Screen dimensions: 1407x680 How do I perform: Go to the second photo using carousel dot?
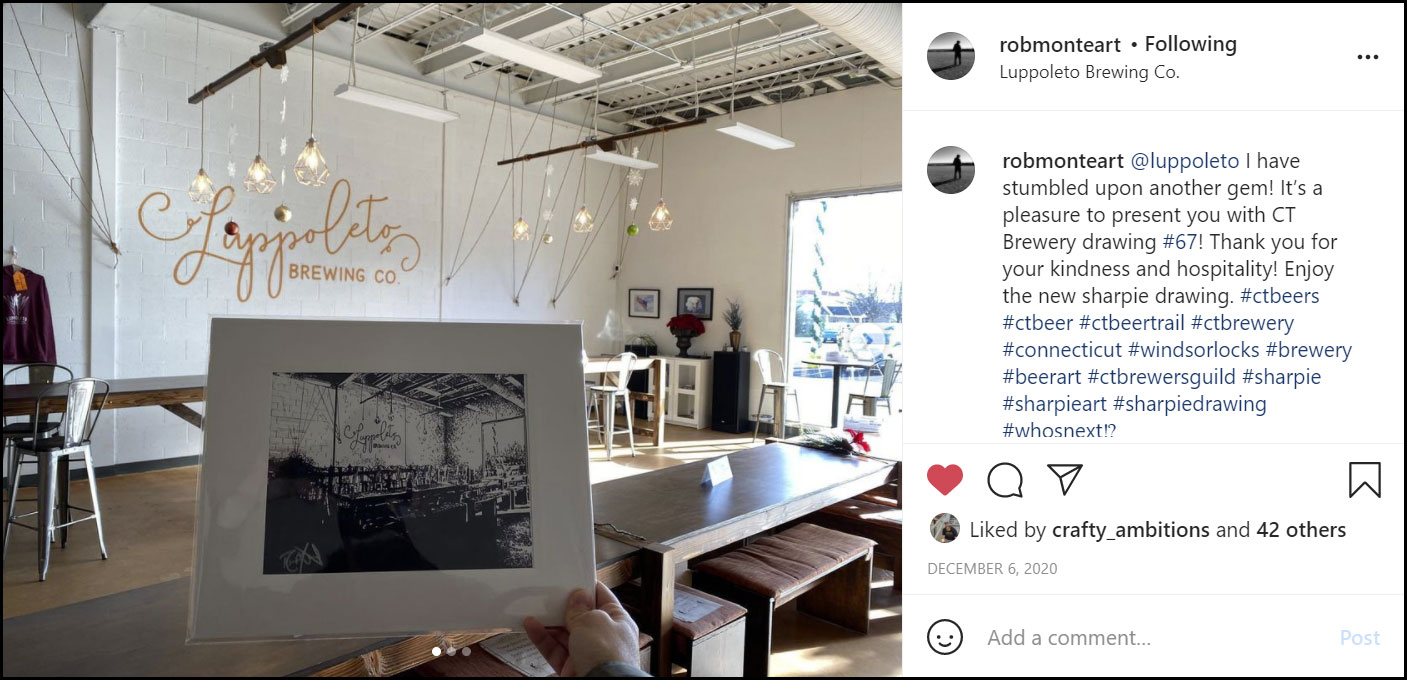[451, 651]
